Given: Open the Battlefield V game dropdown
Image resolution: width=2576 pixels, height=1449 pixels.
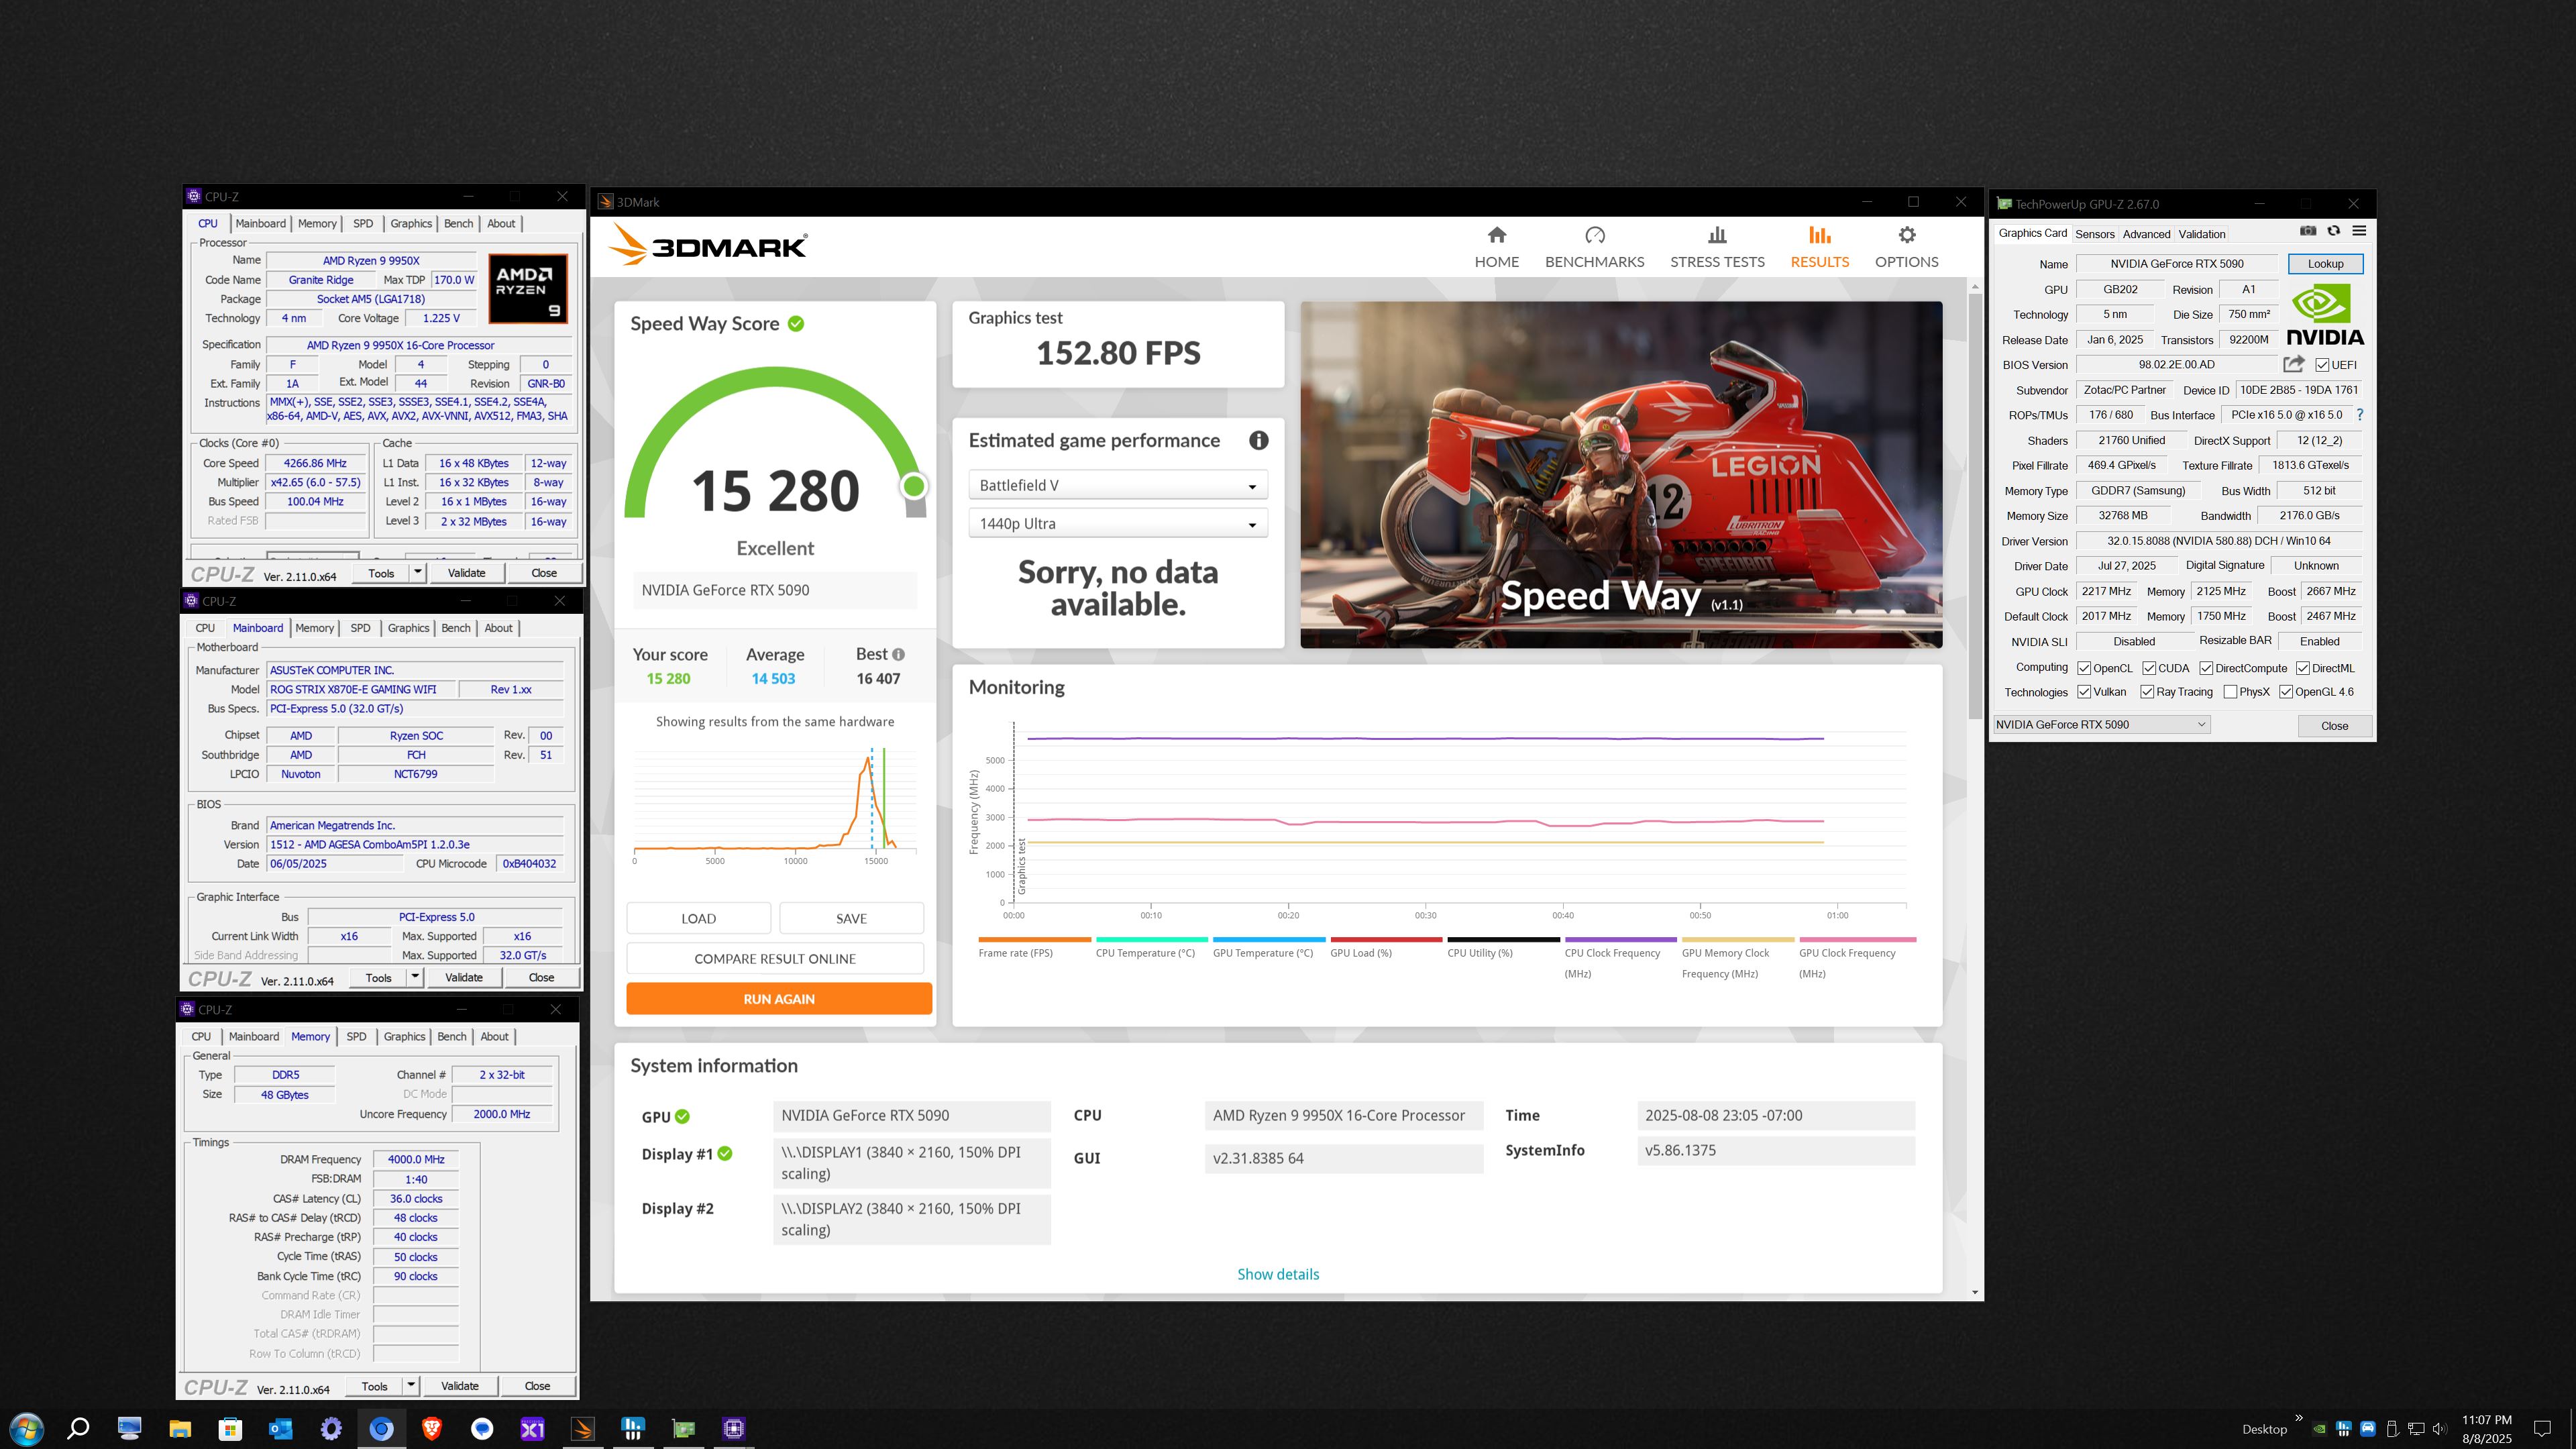Looking at the screenshot, I should [x=1117, y=485].
